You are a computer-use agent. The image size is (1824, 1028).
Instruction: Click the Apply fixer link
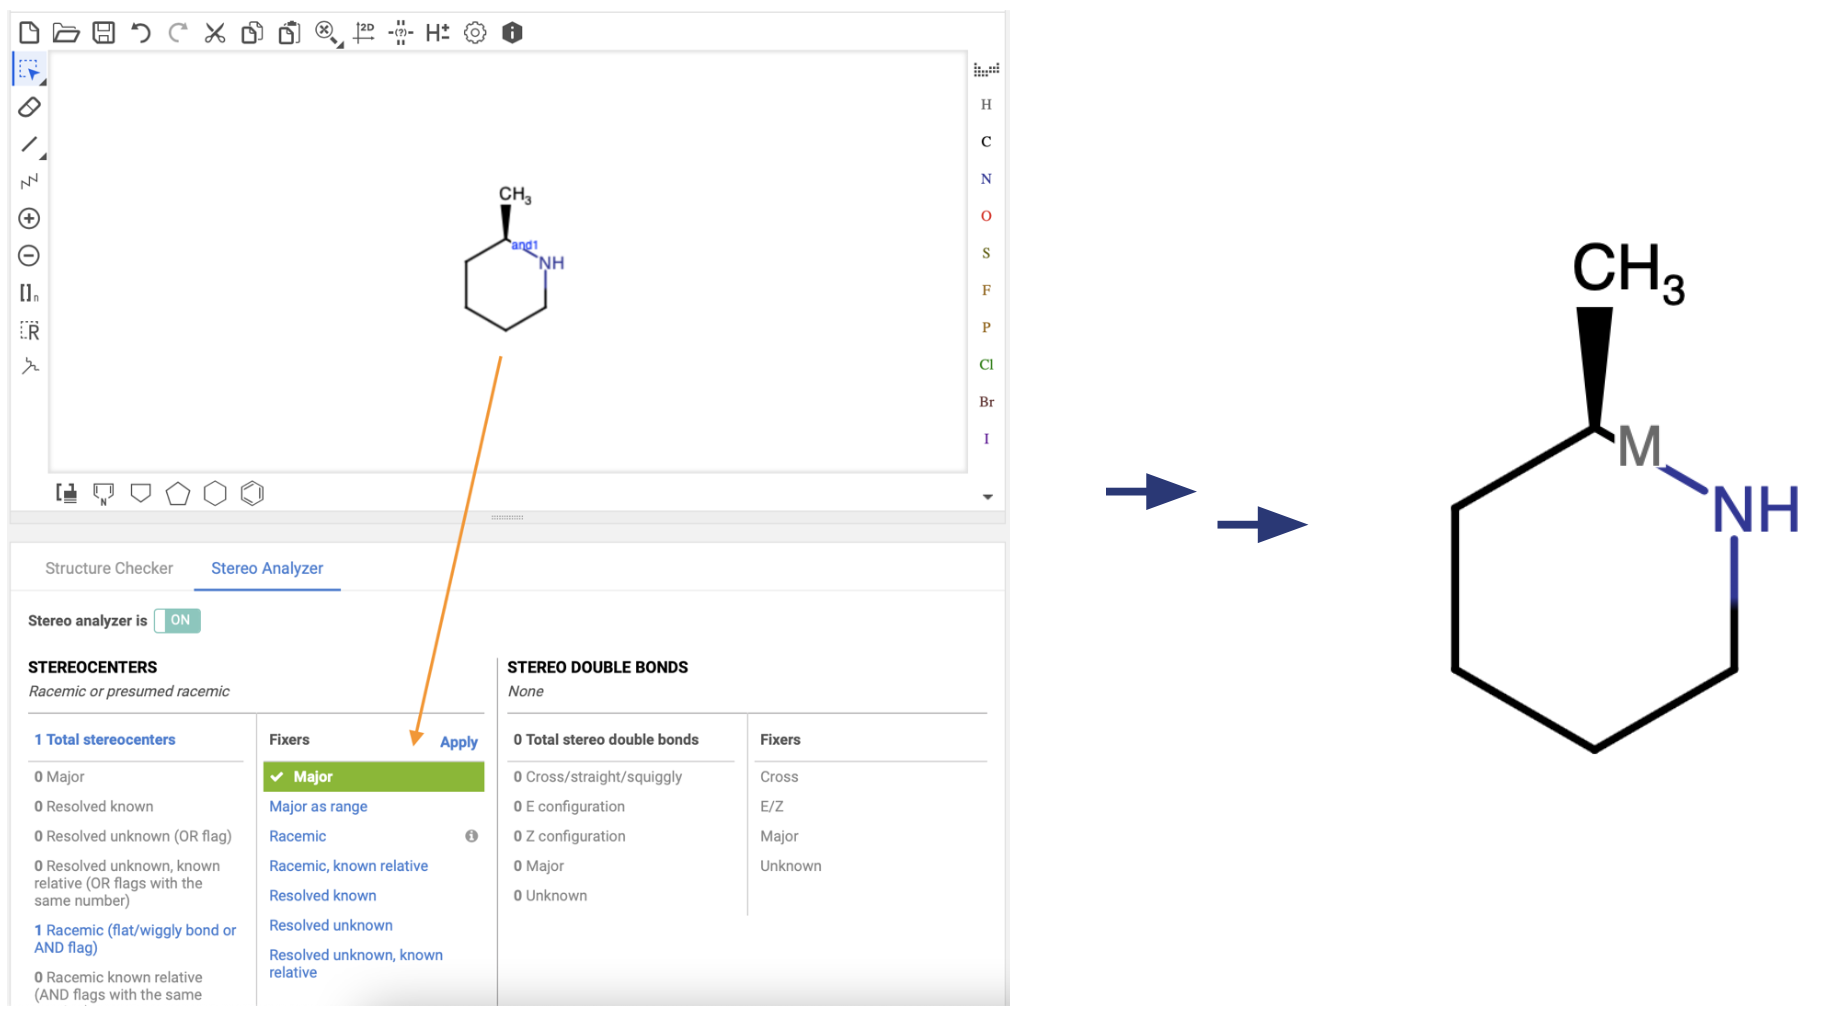[x=458, y=742]
